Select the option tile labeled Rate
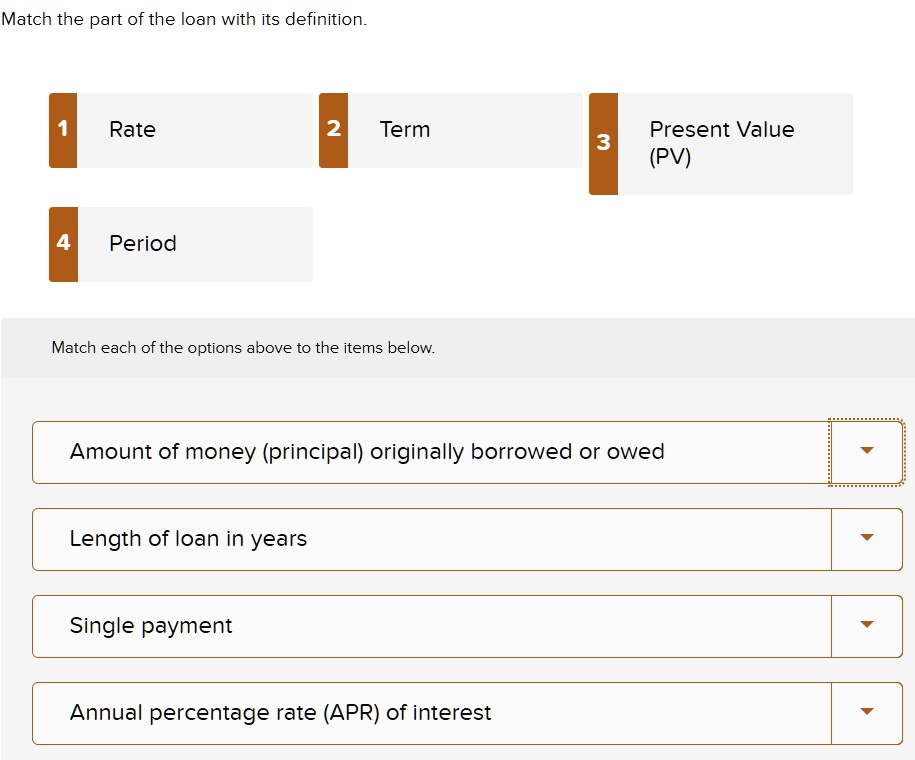 click(x=180, y=130)
